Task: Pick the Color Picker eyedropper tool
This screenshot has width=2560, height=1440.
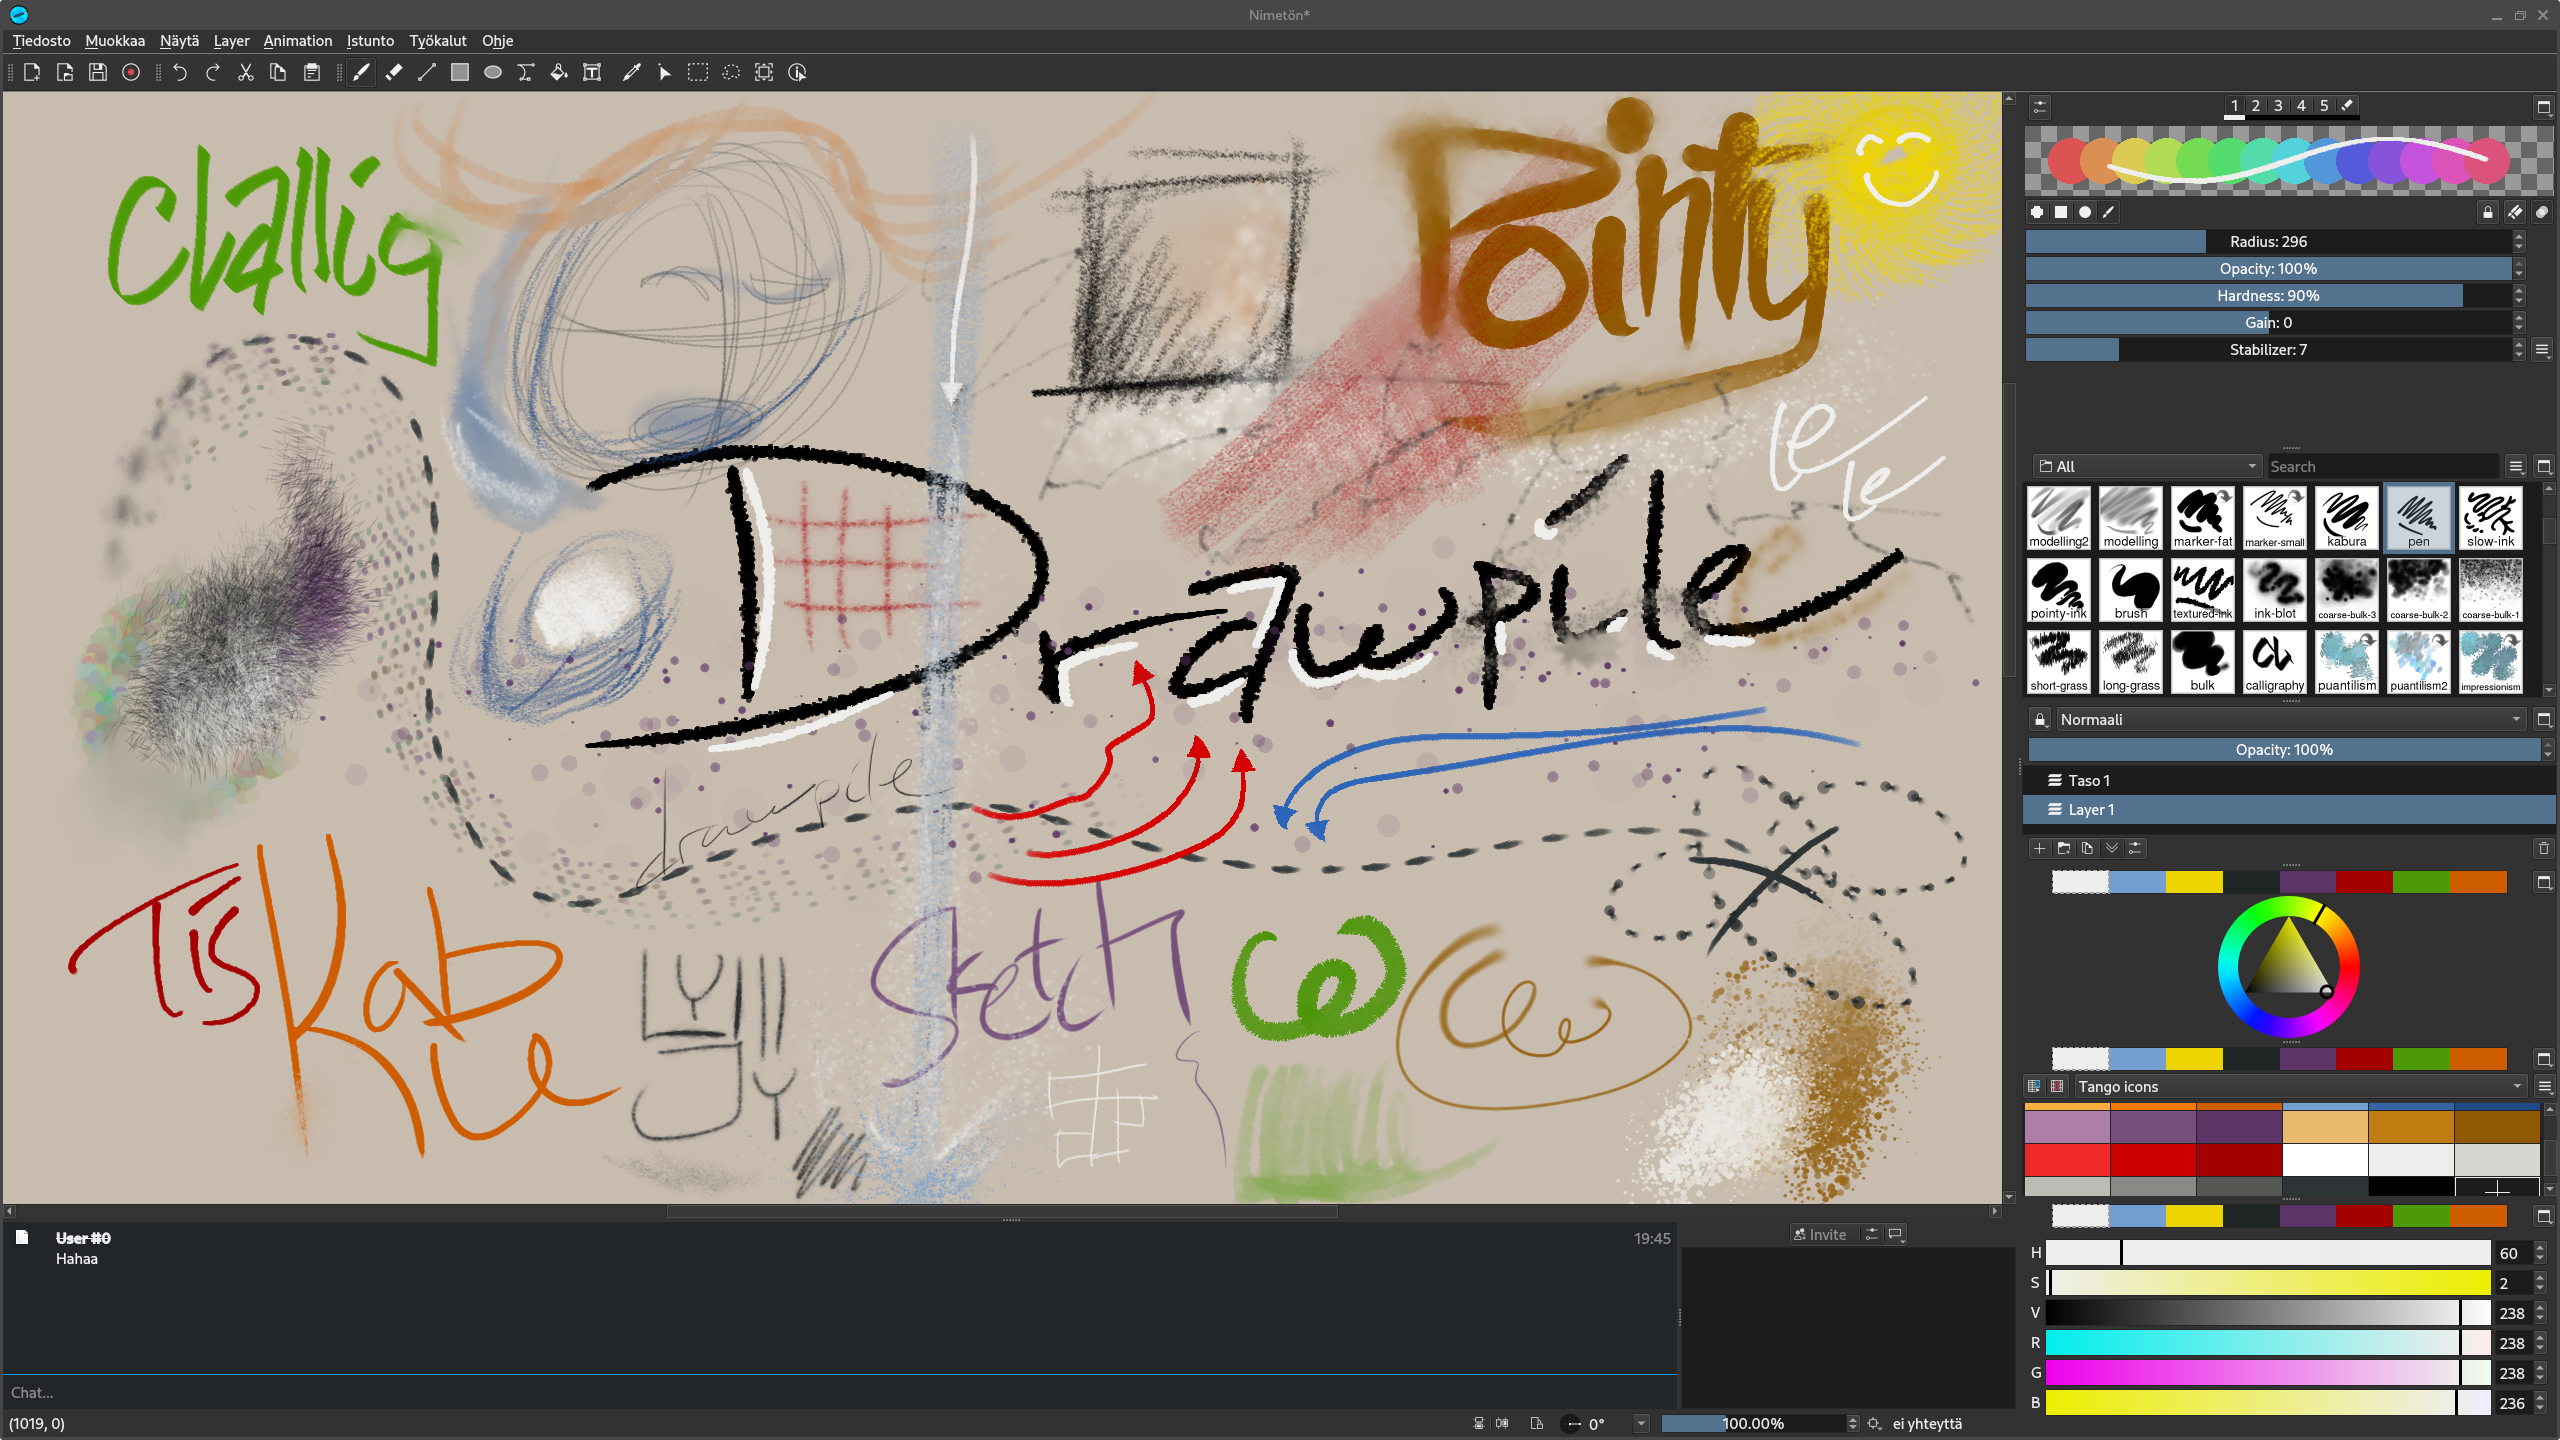Action: point(631,72)
